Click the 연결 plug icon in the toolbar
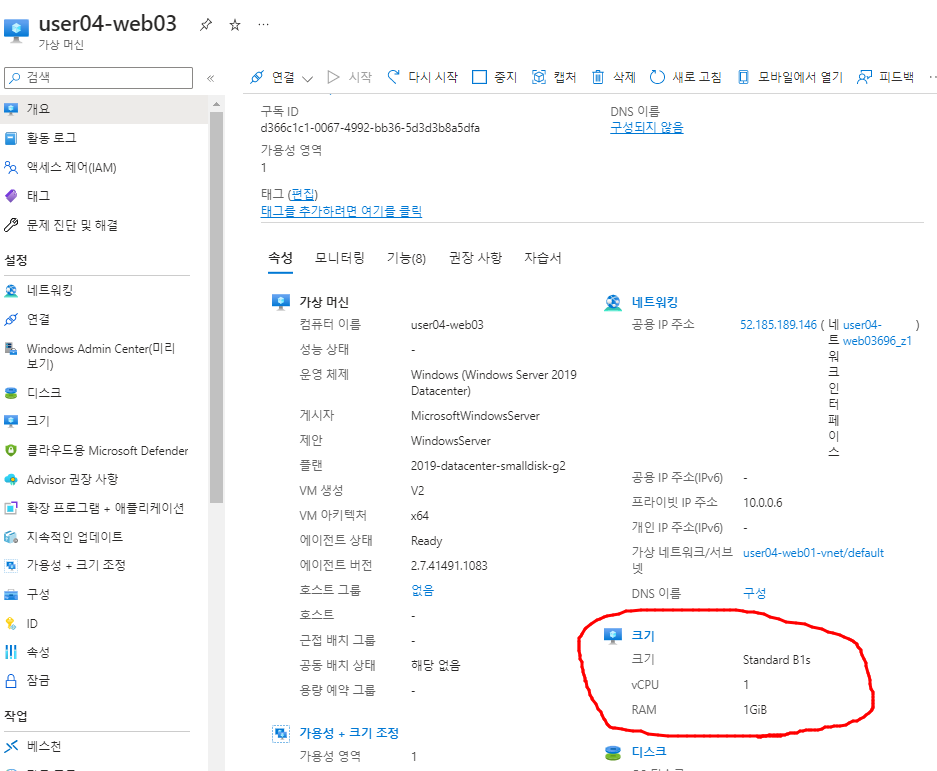 pyautogui.click(x=256, y=77)
